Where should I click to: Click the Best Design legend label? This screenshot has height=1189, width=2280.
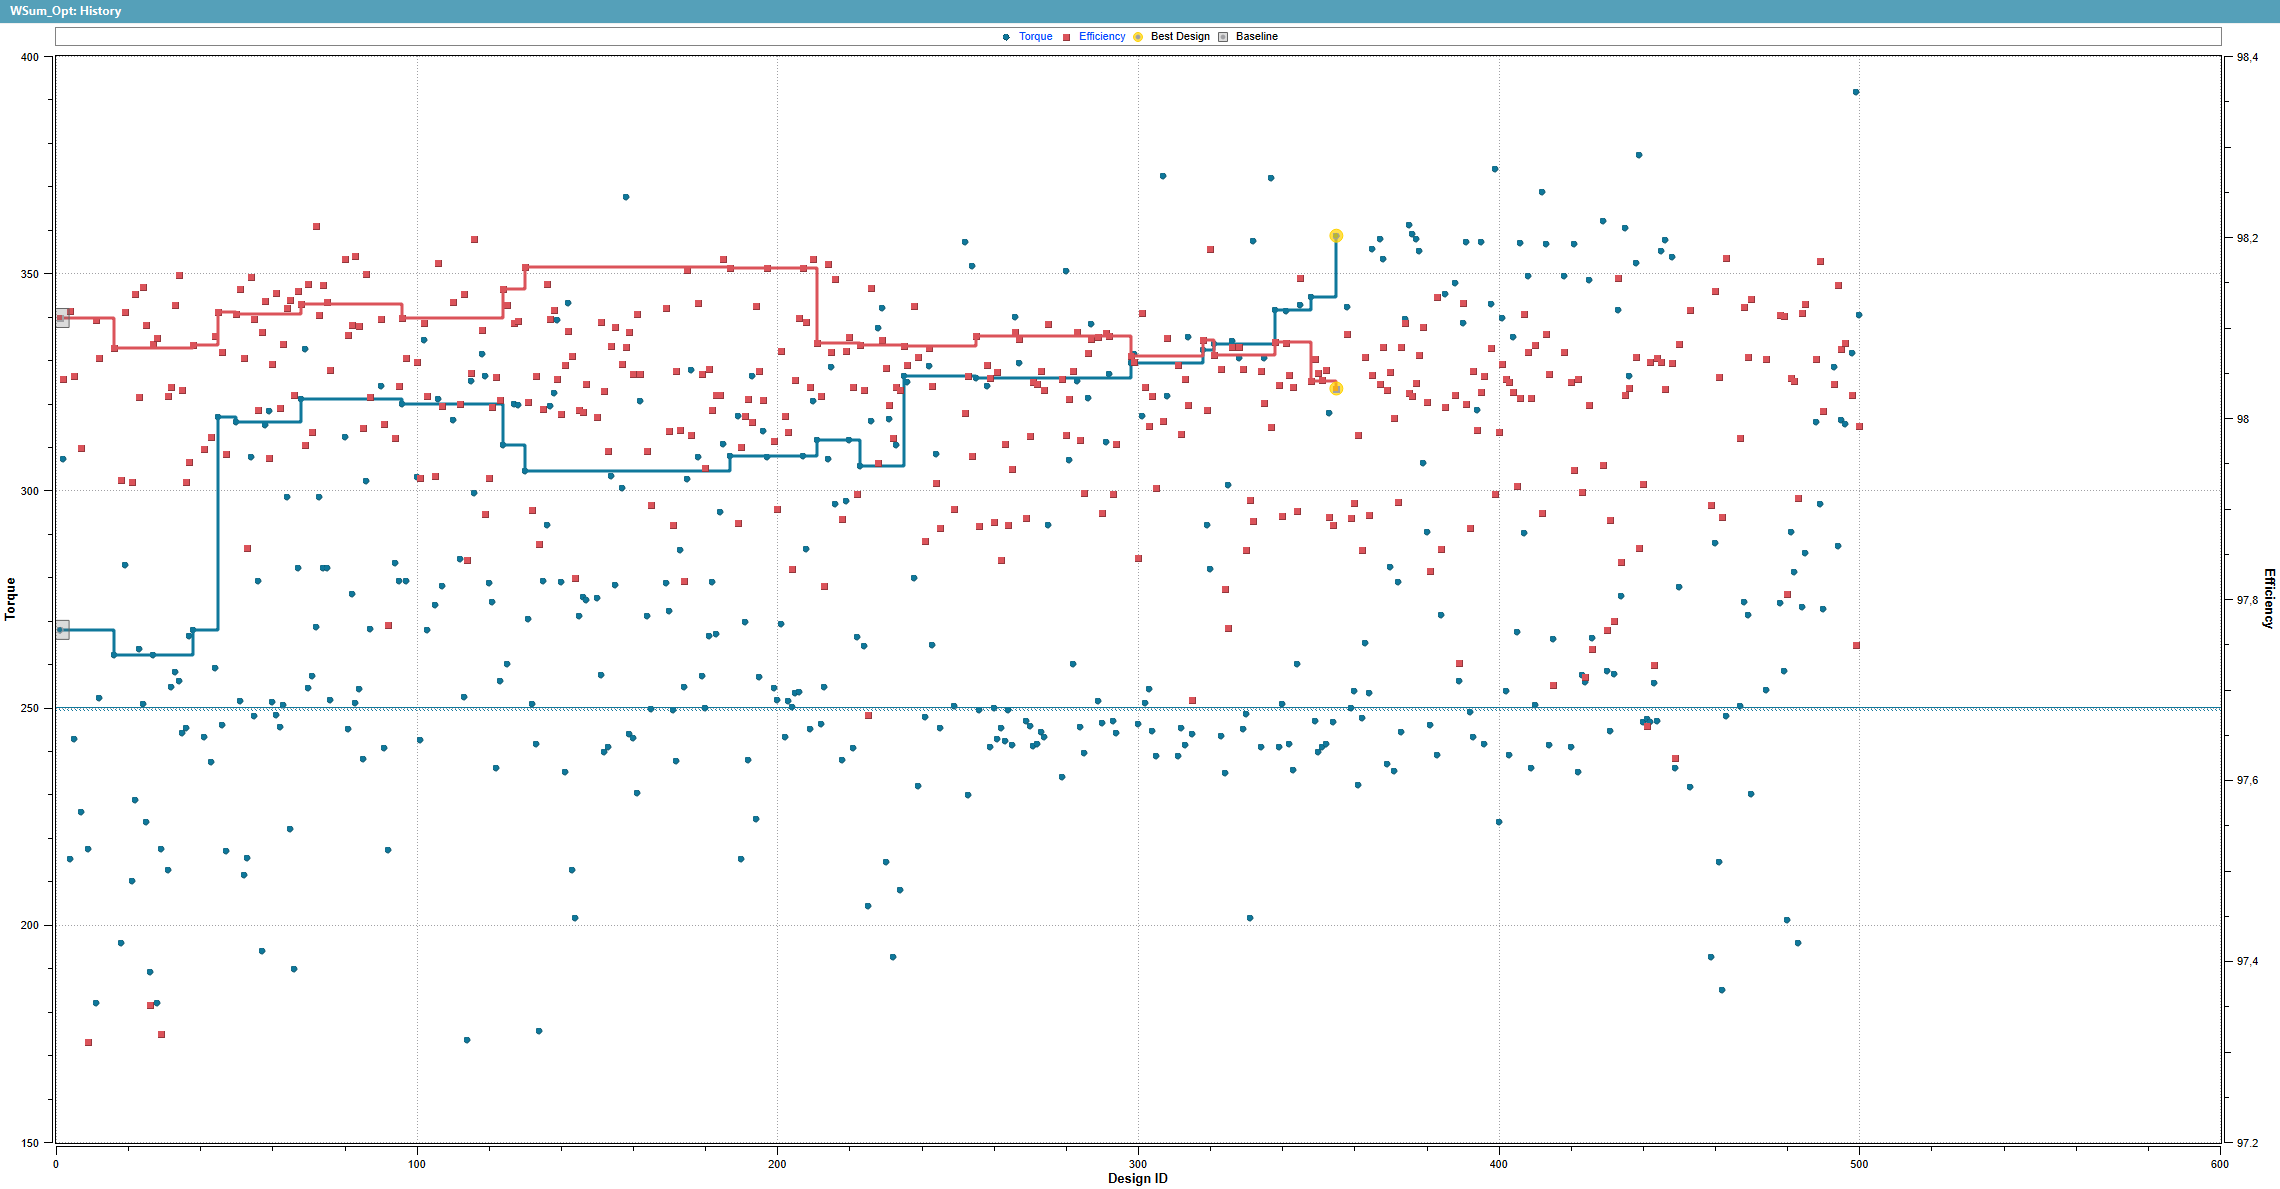[x=1180, y=37]
